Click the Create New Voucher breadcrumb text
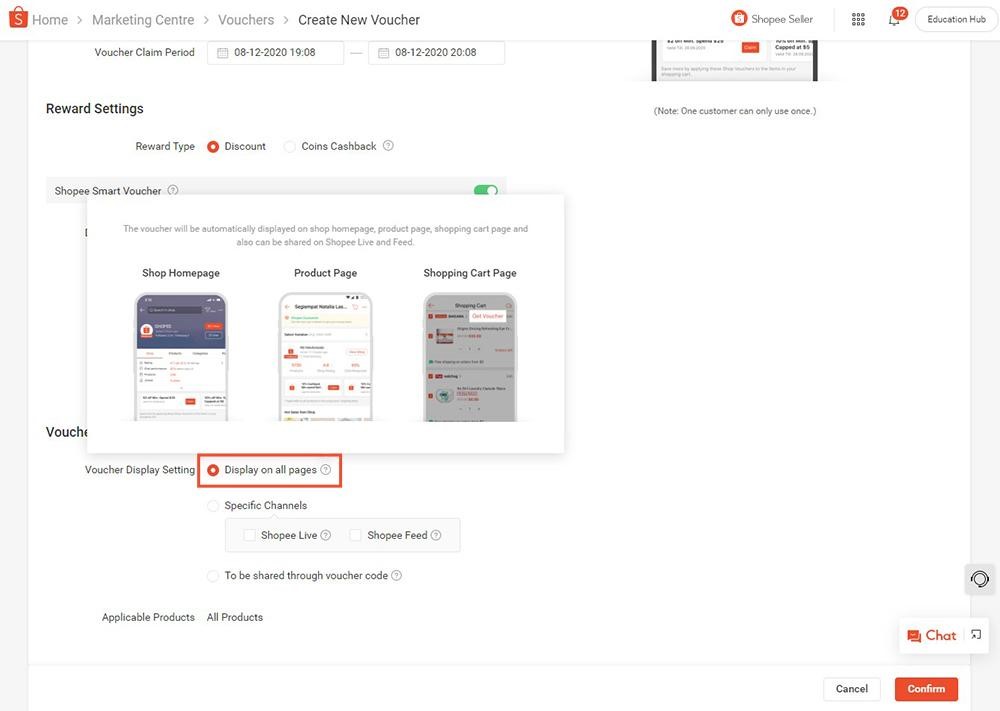This screenshot has width=1000, height=711. tap(359, 20)
